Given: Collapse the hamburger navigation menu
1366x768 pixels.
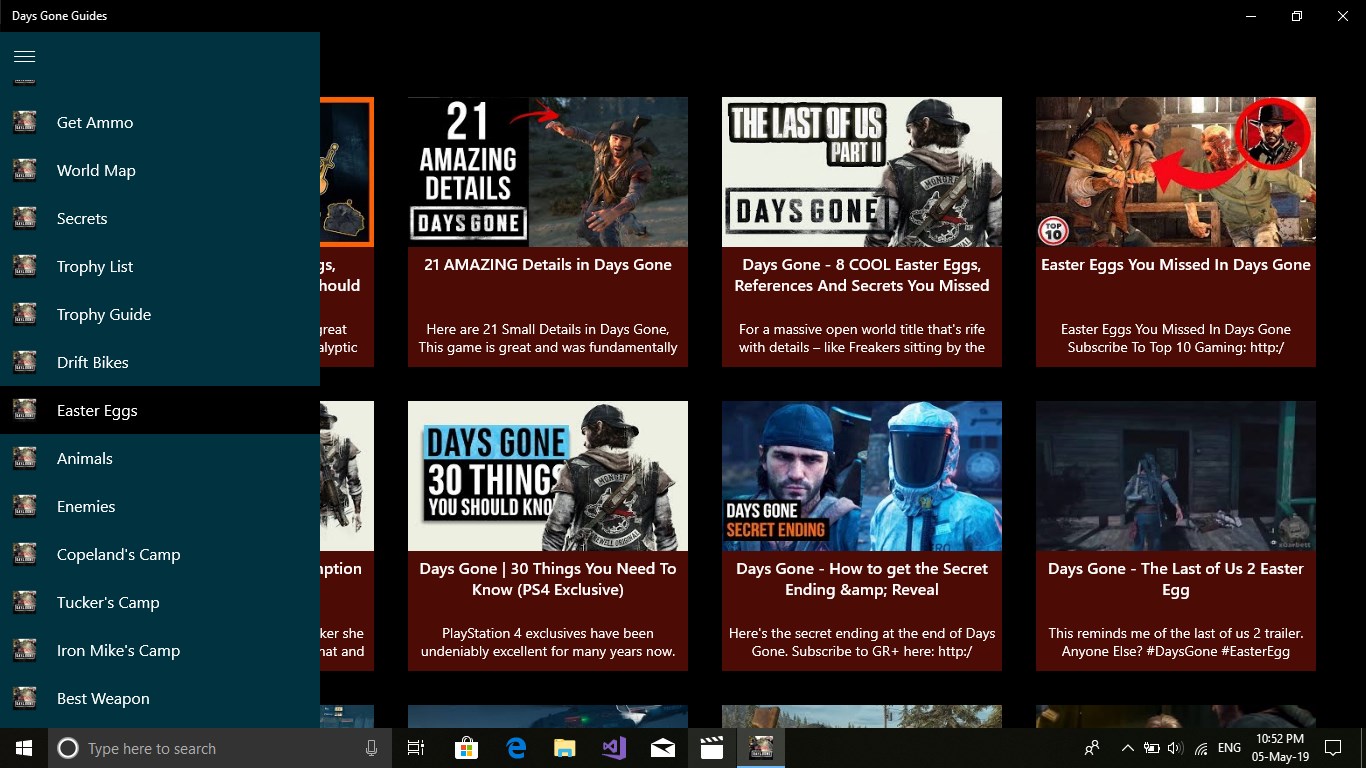Looking at the screenshot, I should point(25,56).
